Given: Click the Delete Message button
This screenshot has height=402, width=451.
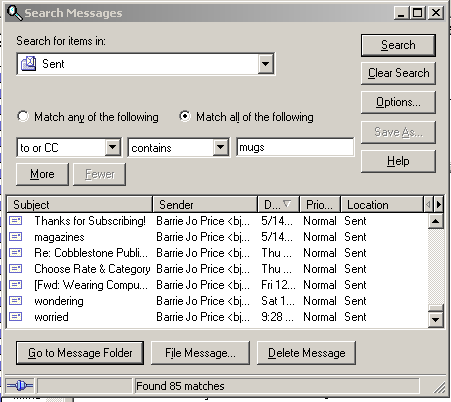Looking at the screenshot, I should [306, 353].
